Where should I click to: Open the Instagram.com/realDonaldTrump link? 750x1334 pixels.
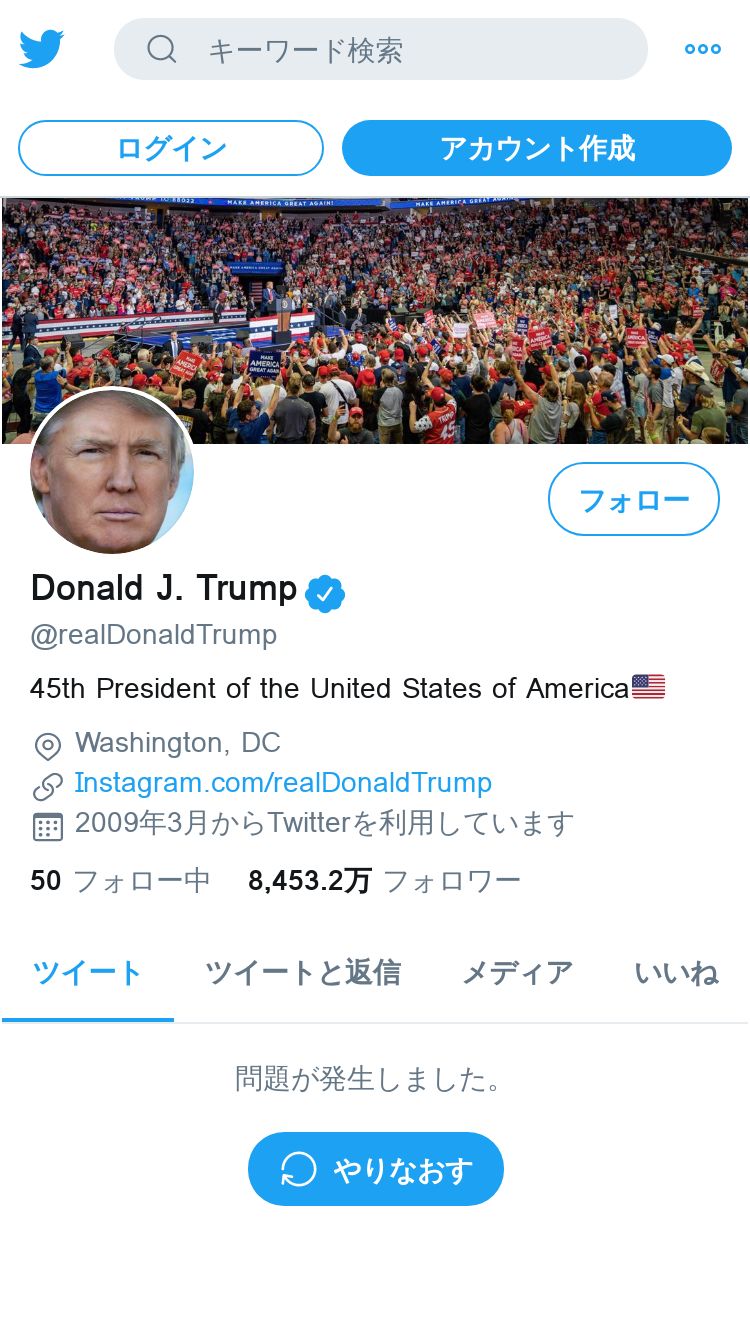click(283, 783)
